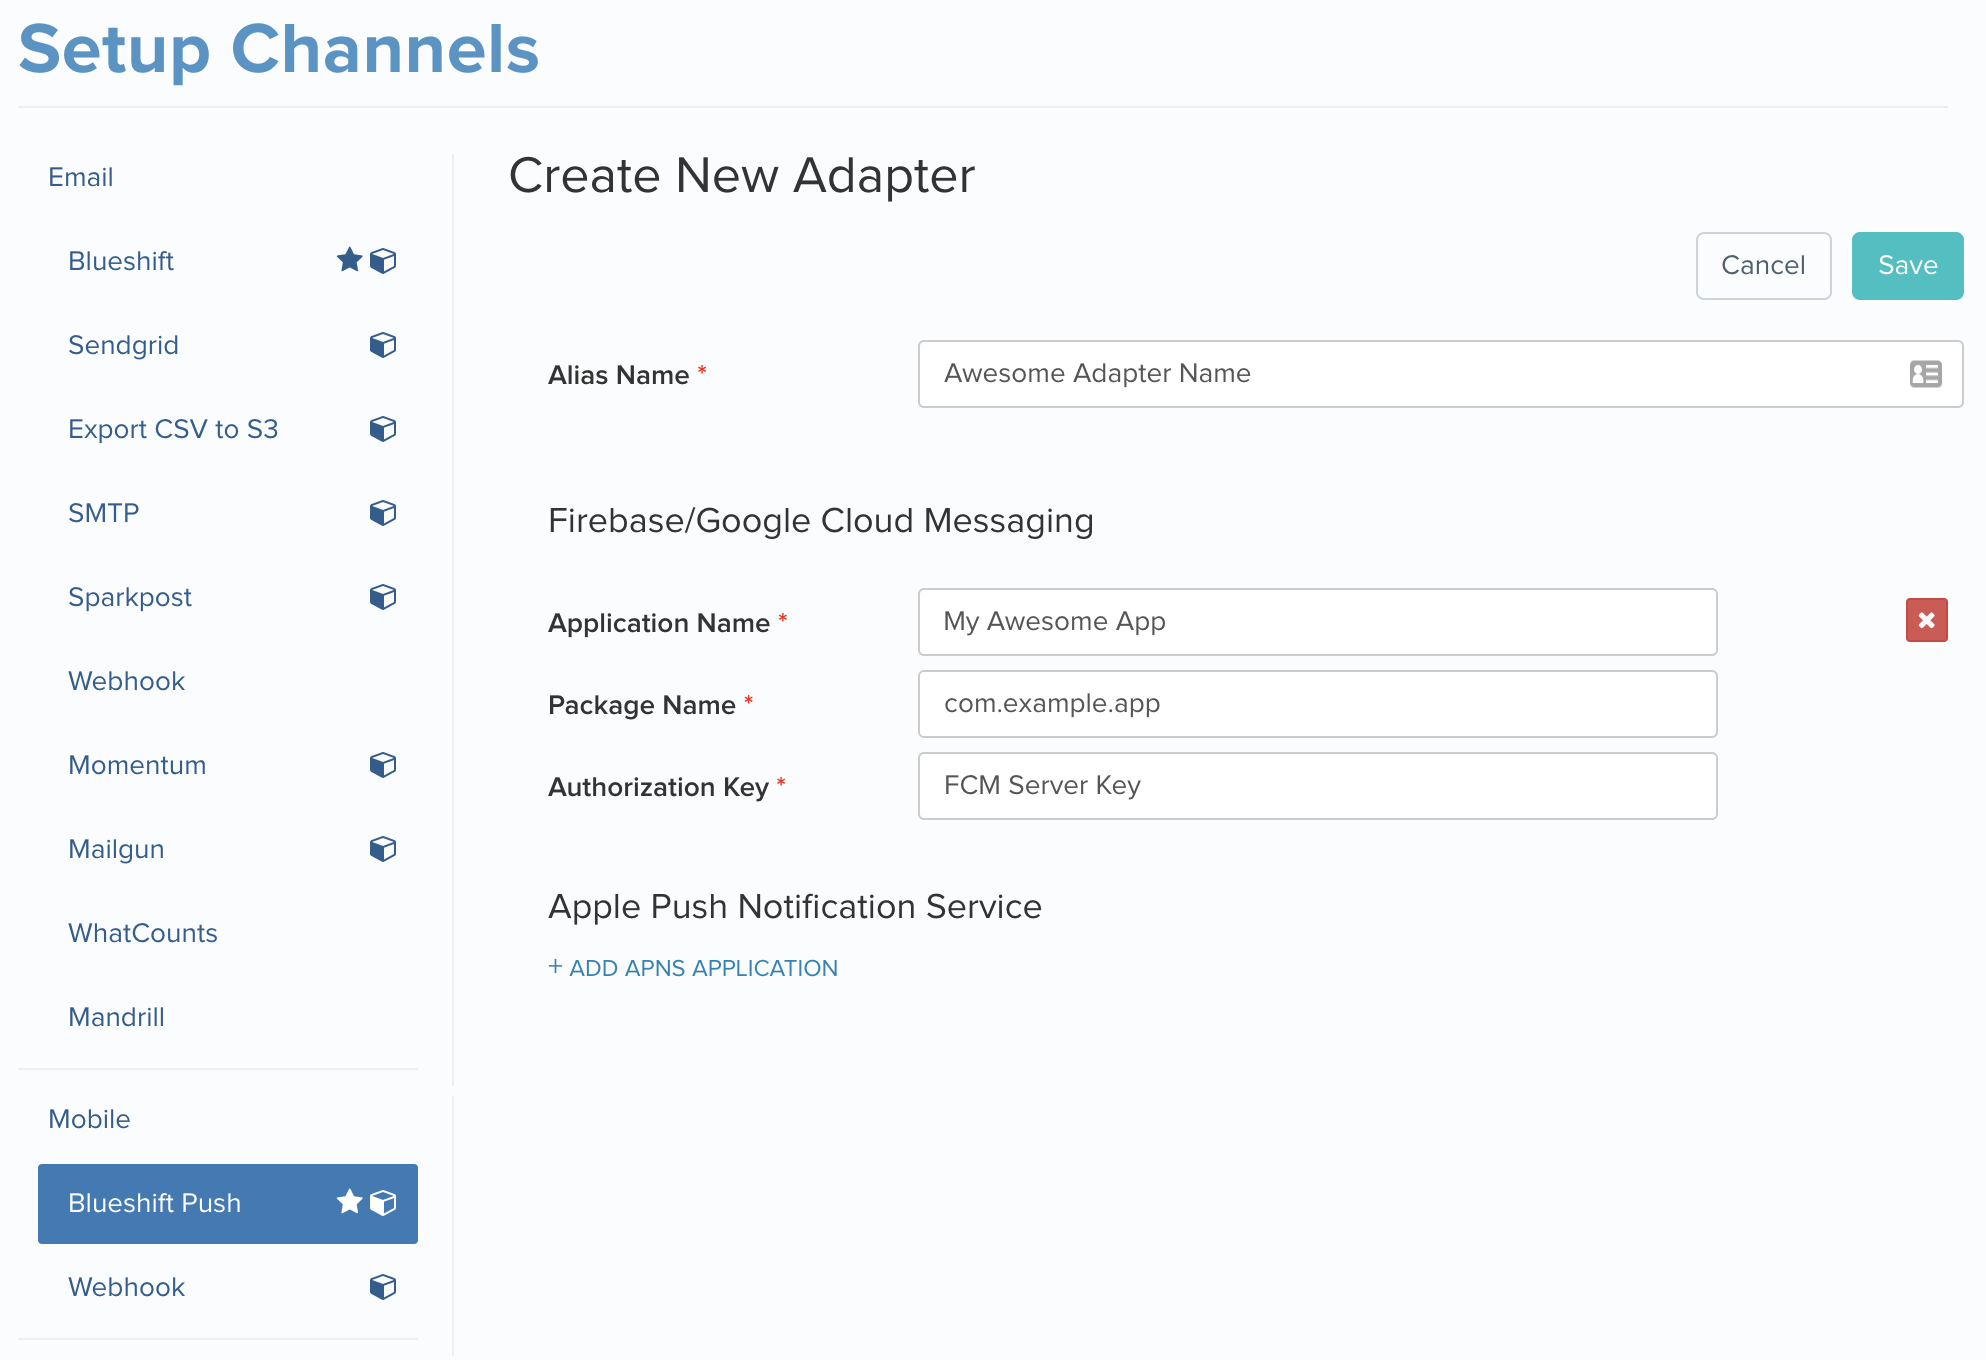Save the new adapter
1986x1360 pixels.
tap(1908, 266)
